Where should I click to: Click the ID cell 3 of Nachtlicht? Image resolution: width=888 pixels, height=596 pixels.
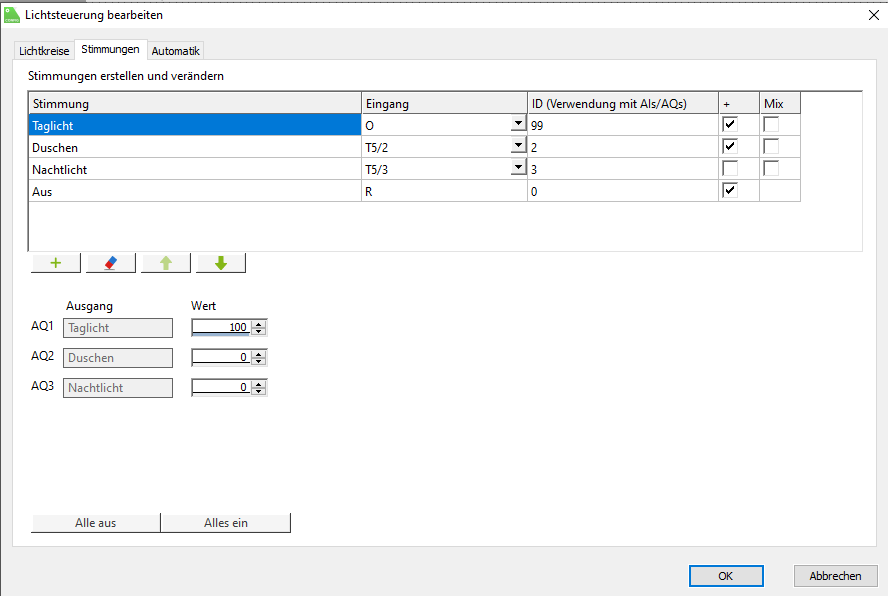pos(623,169)
